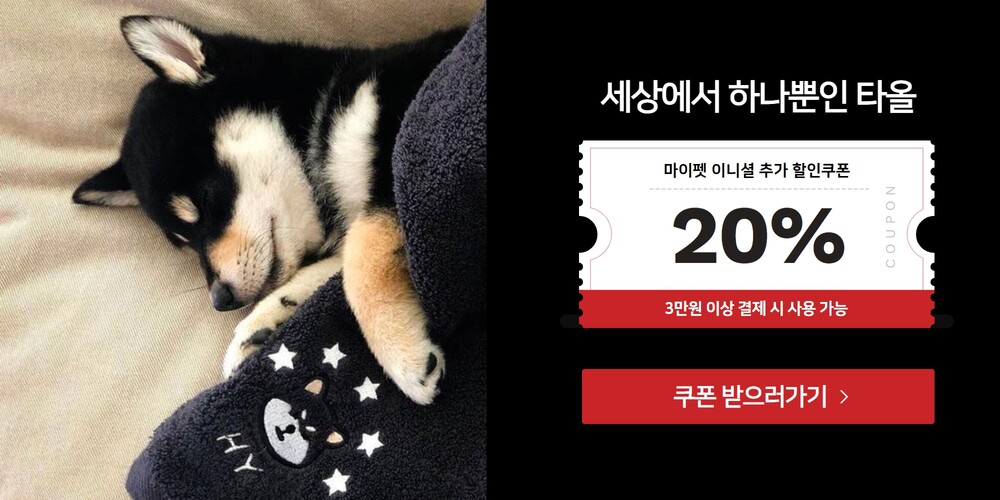Click the puppy's upright ear
This screenshot has width=1000, height=500.
pos(165,49)
